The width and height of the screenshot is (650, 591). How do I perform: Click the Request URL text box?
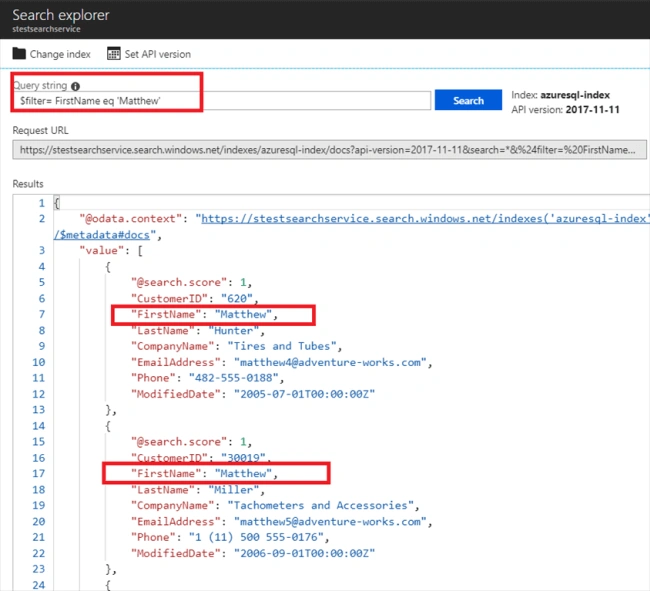[x=329, y=150]
